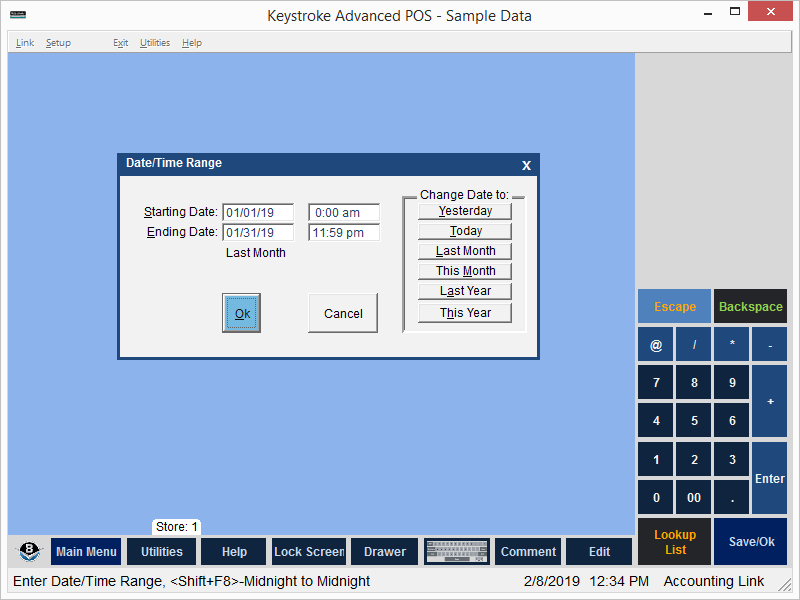Viewport: 800px width, 600px height.
Task: Tap the slash key on keypad
Action: (x=693, y=345)
